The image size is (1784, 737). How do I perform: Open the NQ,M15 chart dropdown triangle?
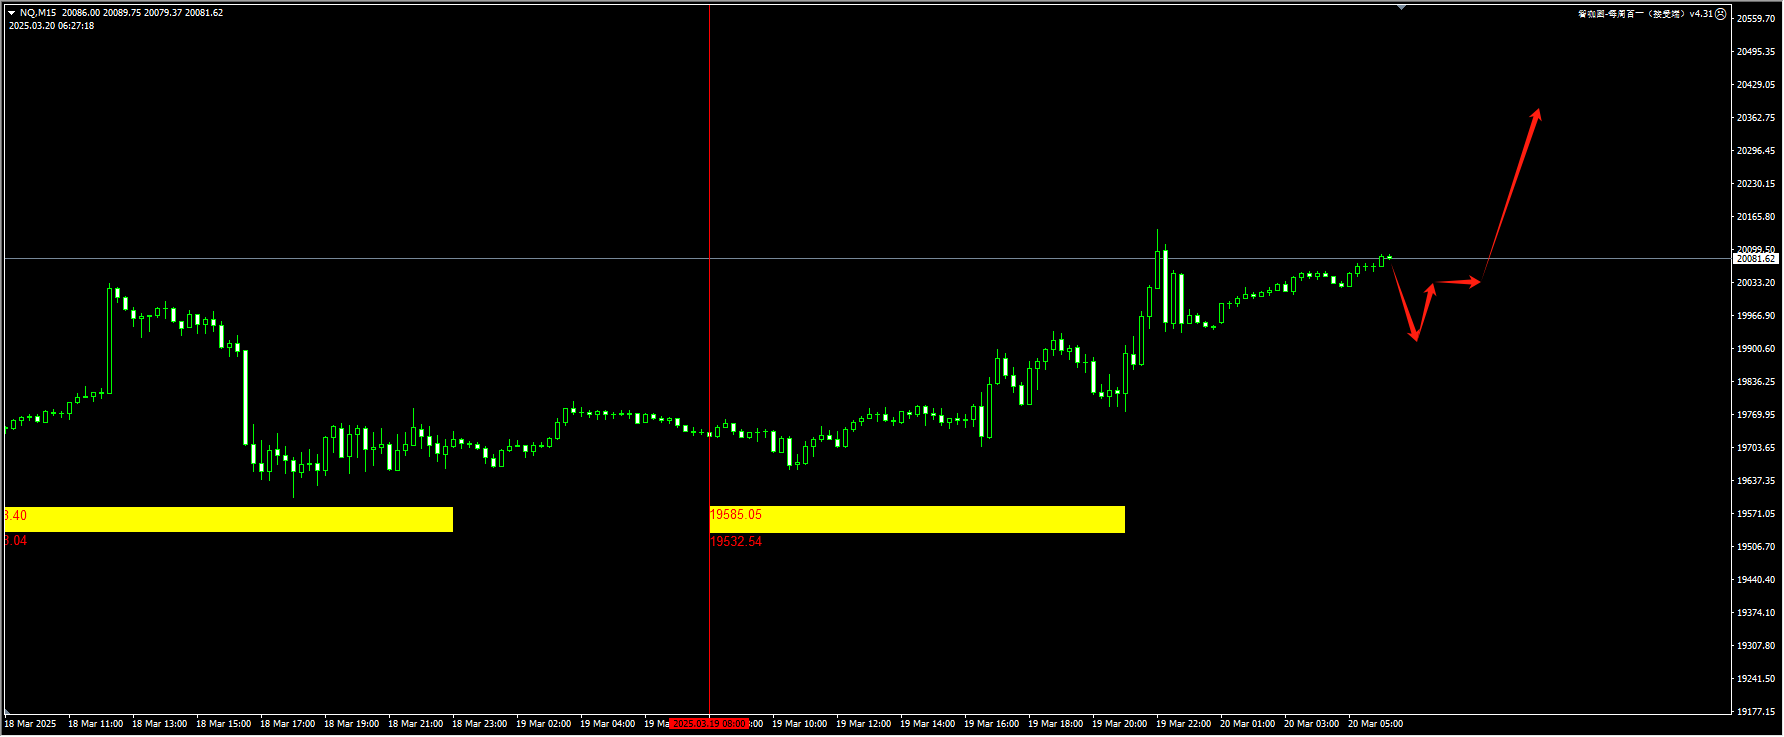(11, 13)
